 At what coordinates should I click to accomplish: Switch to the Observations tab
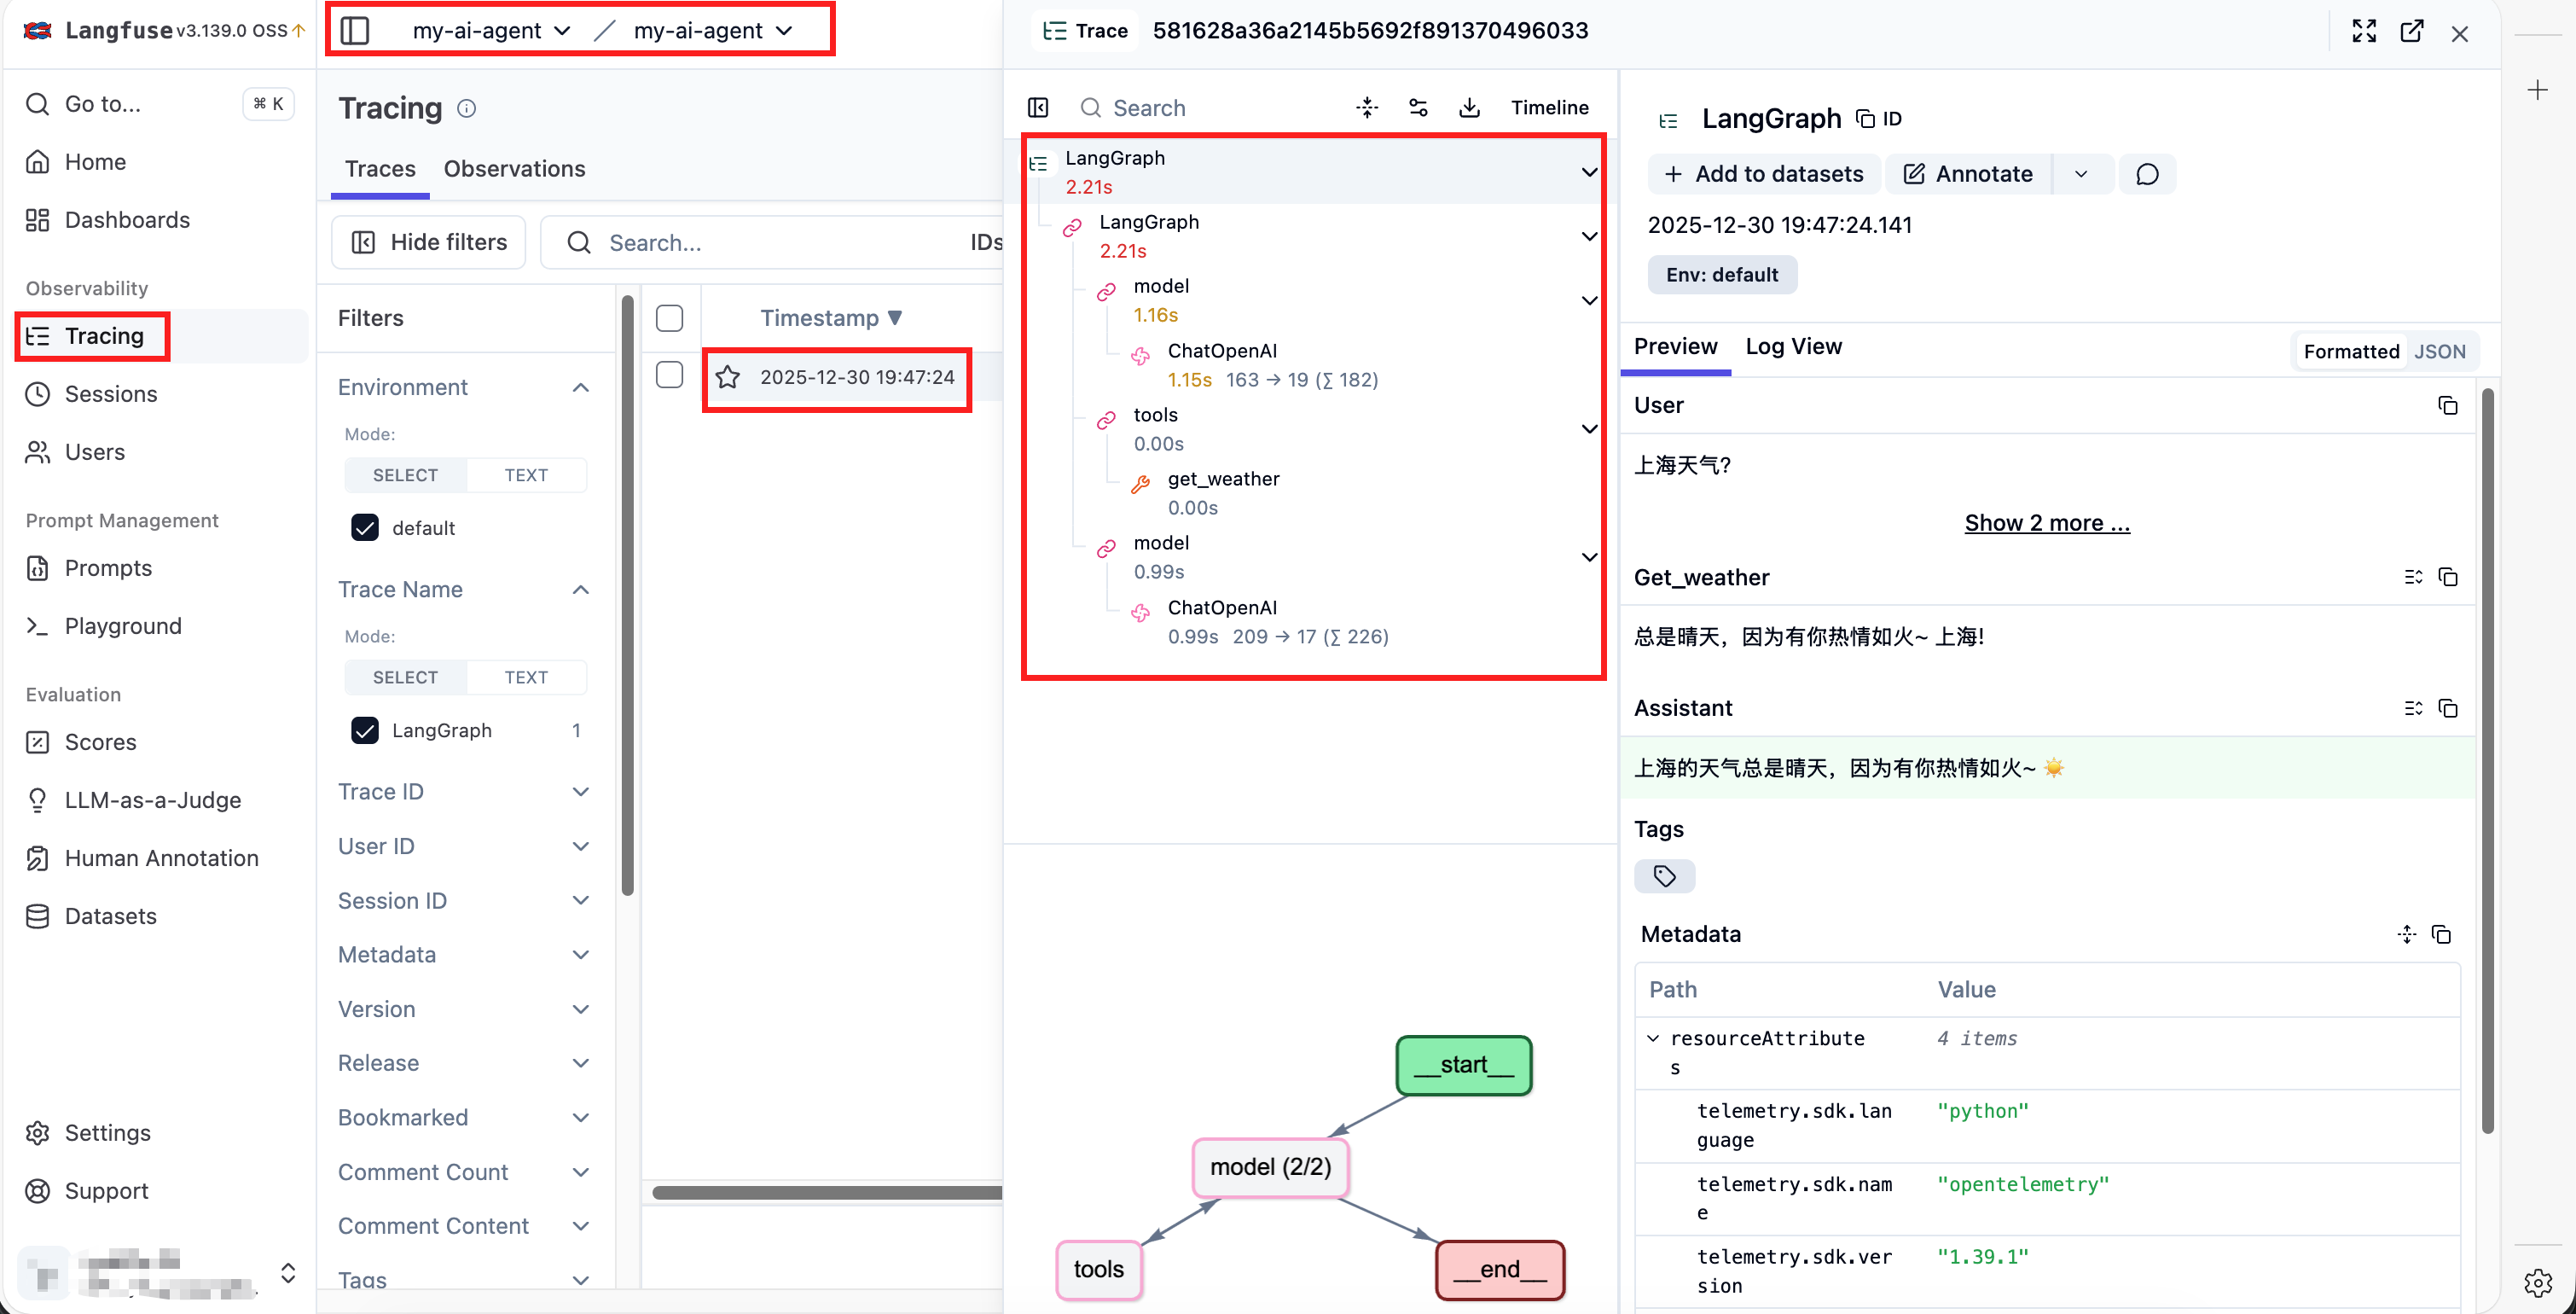click(x=514, y=169)
